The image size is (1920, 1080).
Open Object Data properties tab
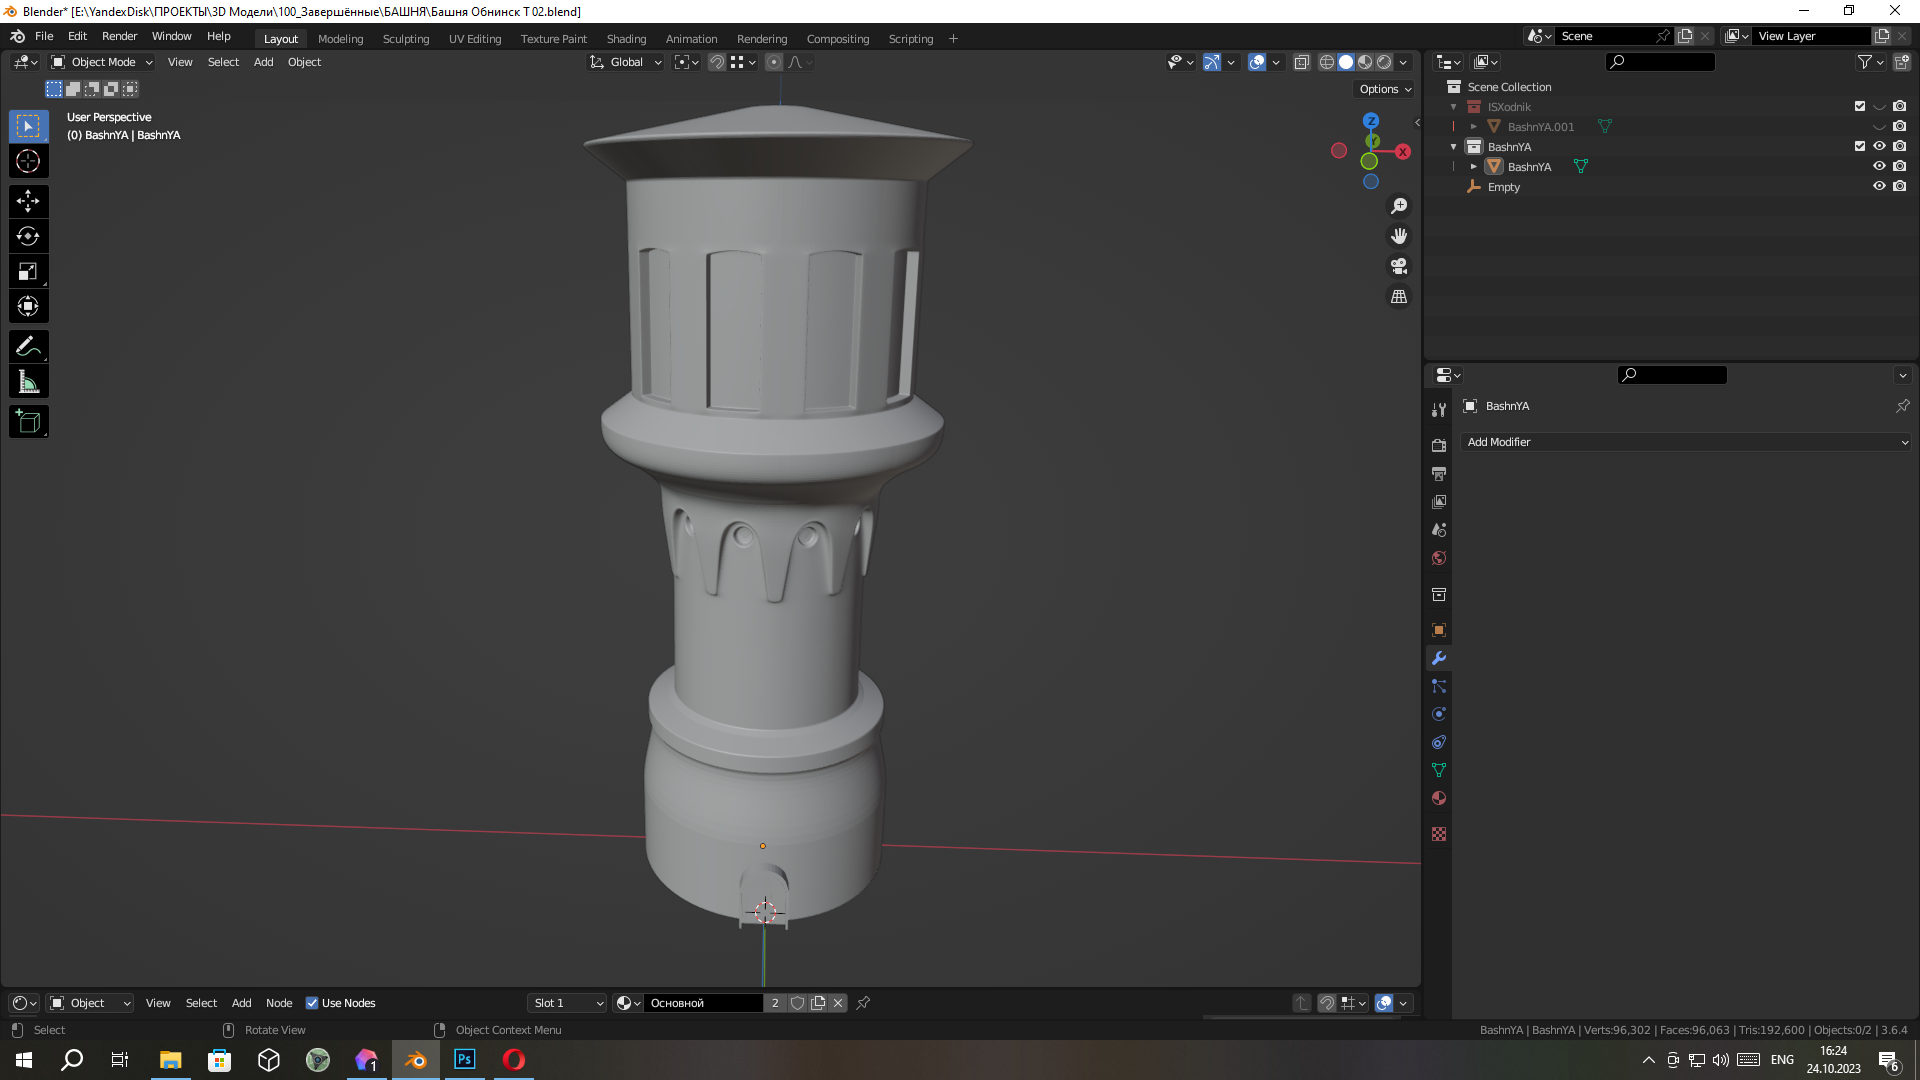point(1439,770)
